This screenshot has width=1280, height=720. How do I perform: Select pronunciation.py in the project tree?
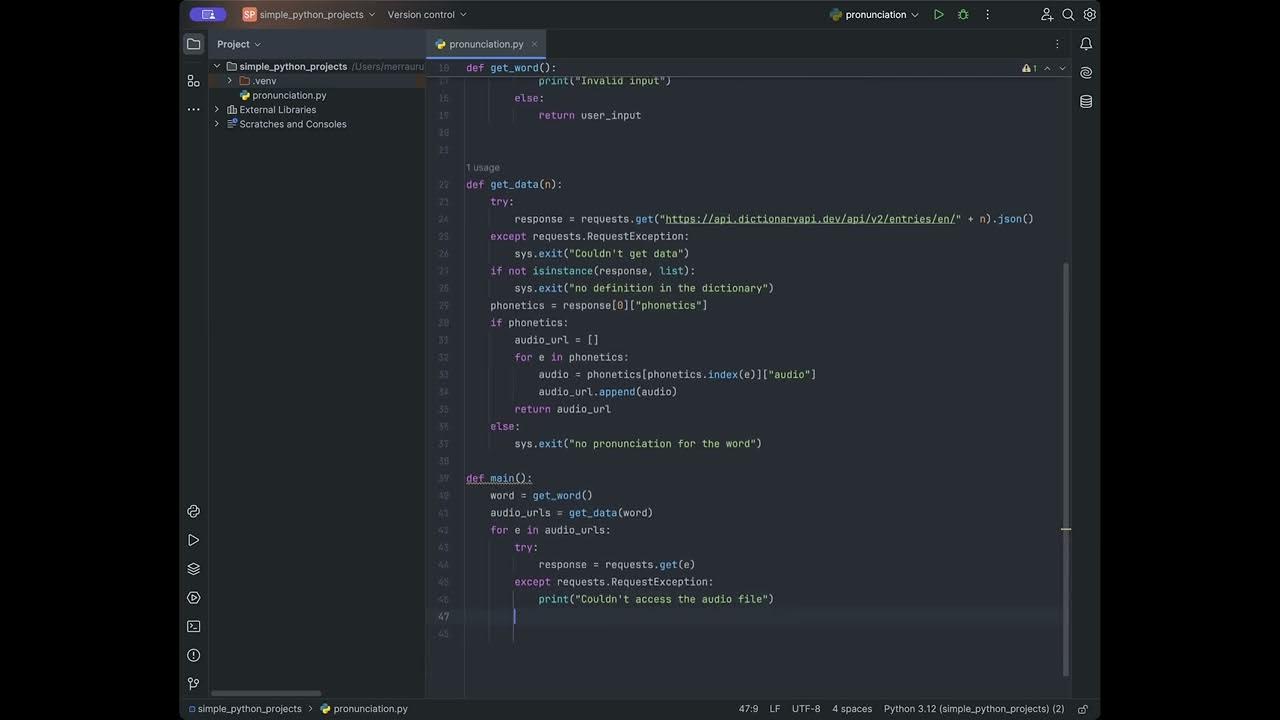click(289, 95)
